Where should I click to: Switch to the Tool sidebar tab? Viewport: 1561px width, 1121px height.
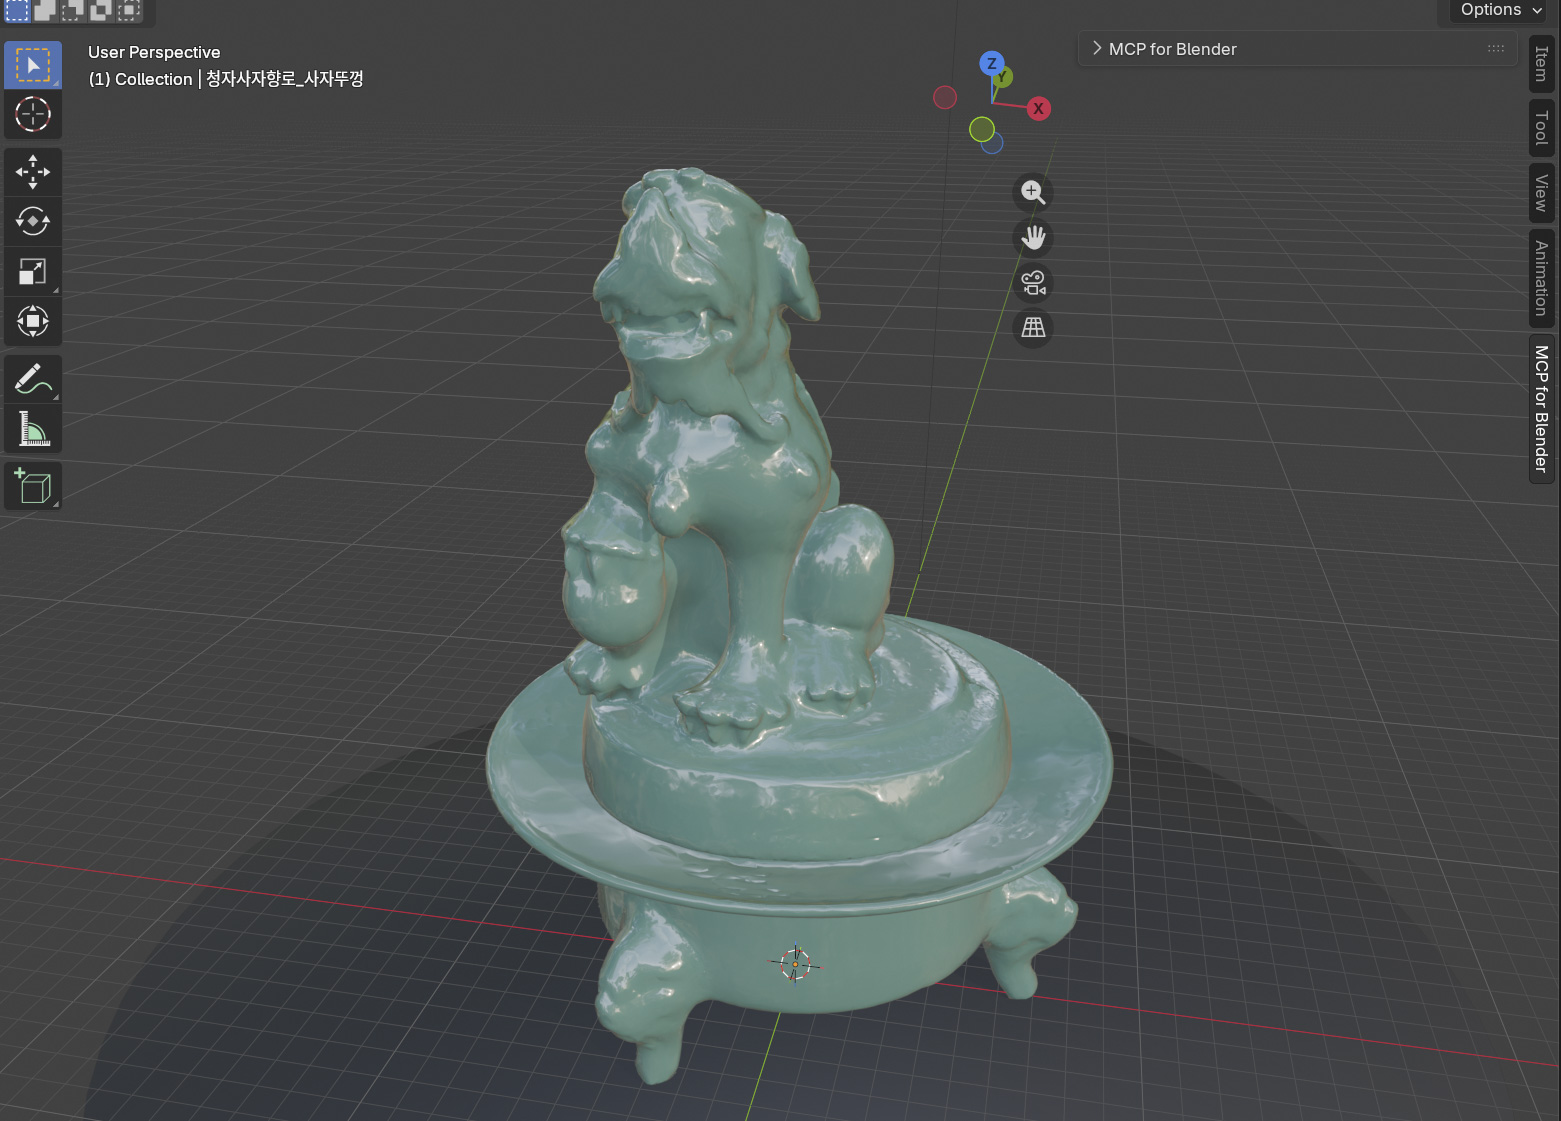1541,128
